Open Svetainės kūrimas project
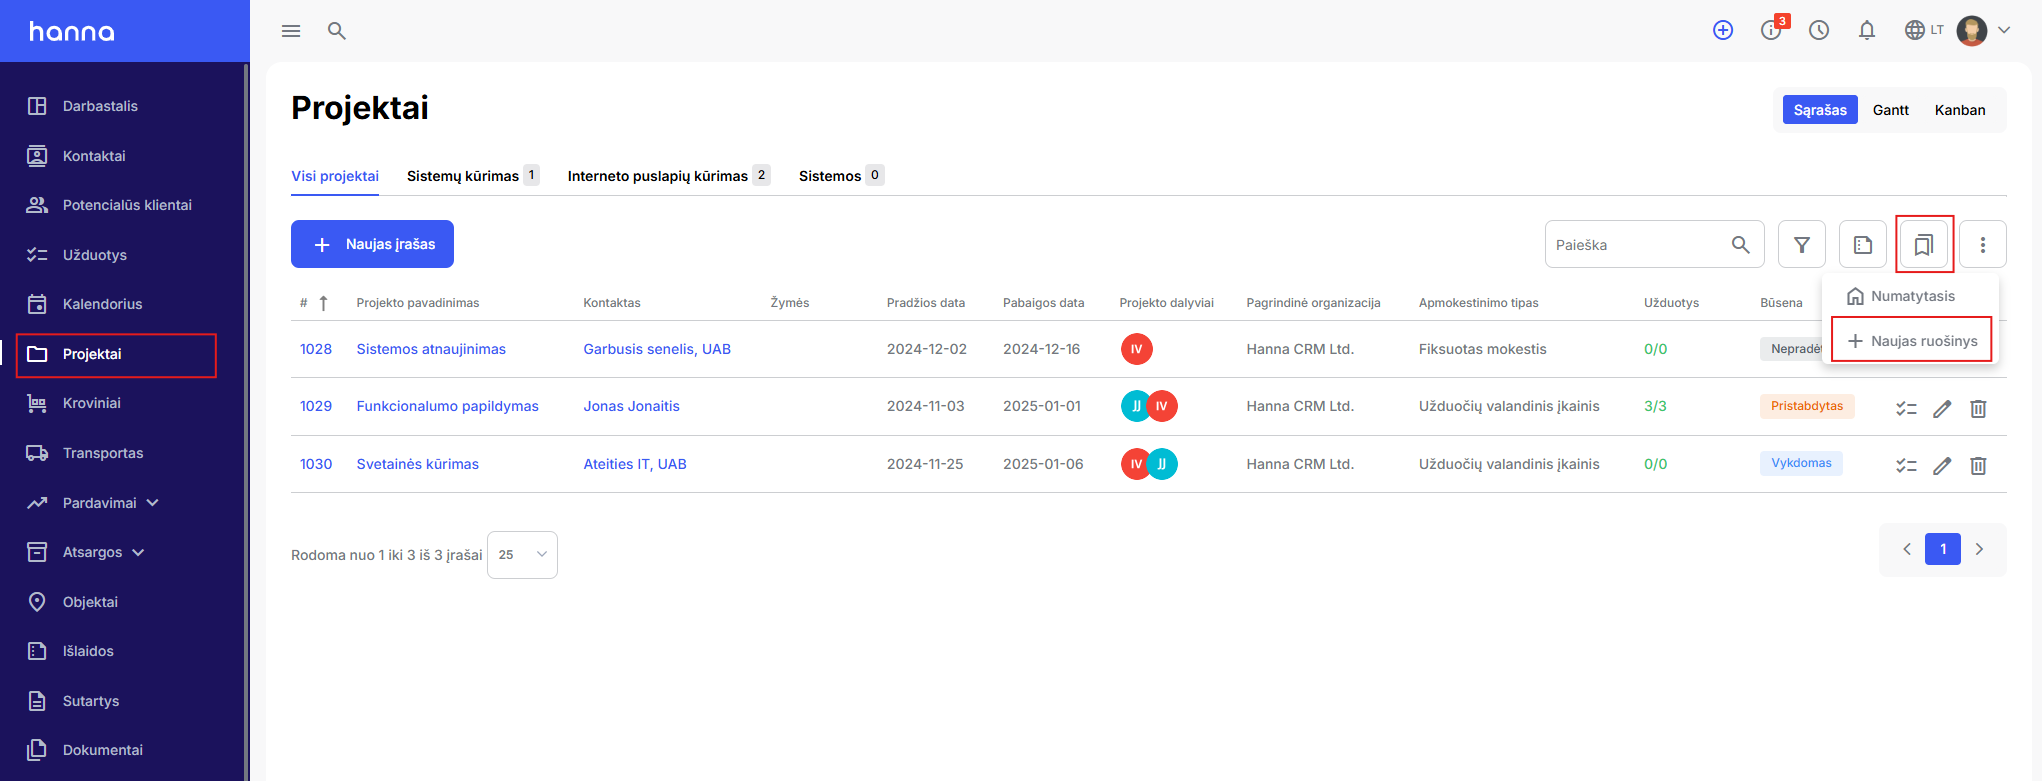 tap(417, 464)
